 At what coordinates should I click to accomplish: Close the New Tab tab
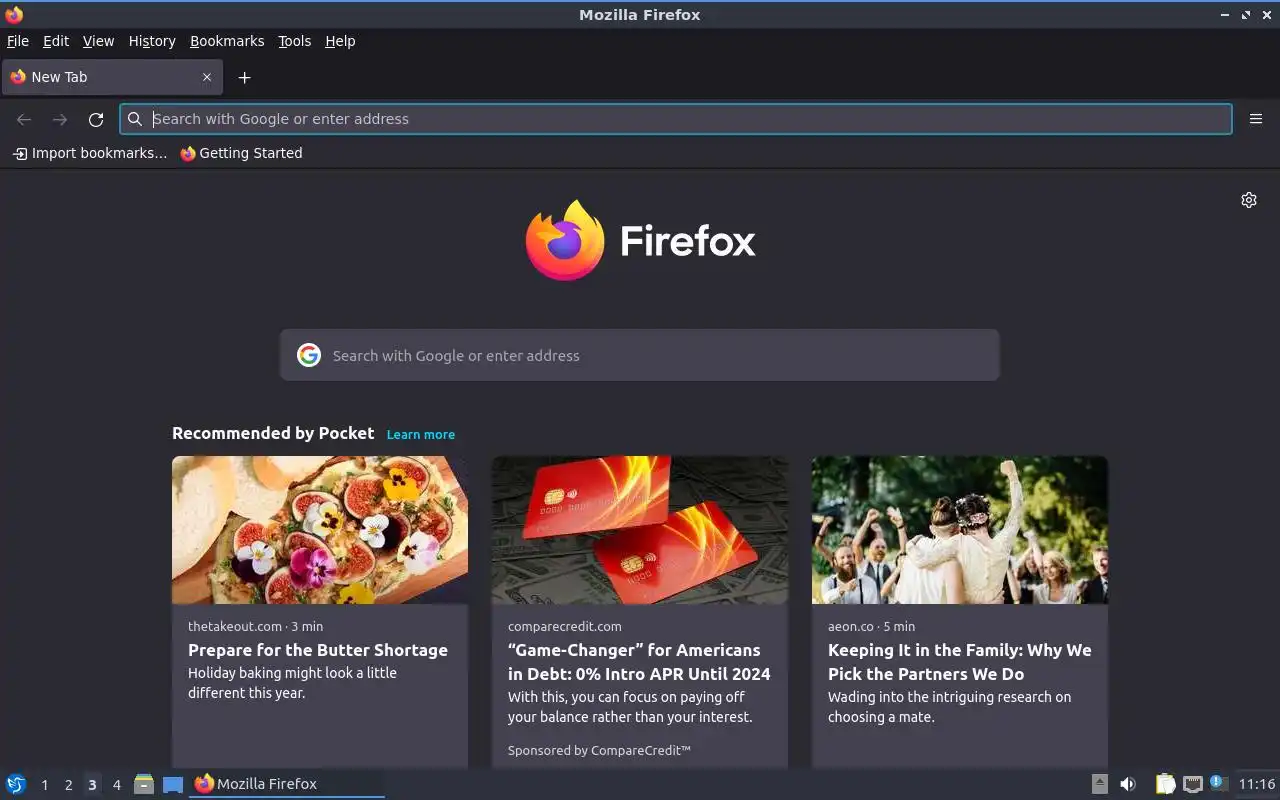(x=207, y=77)
